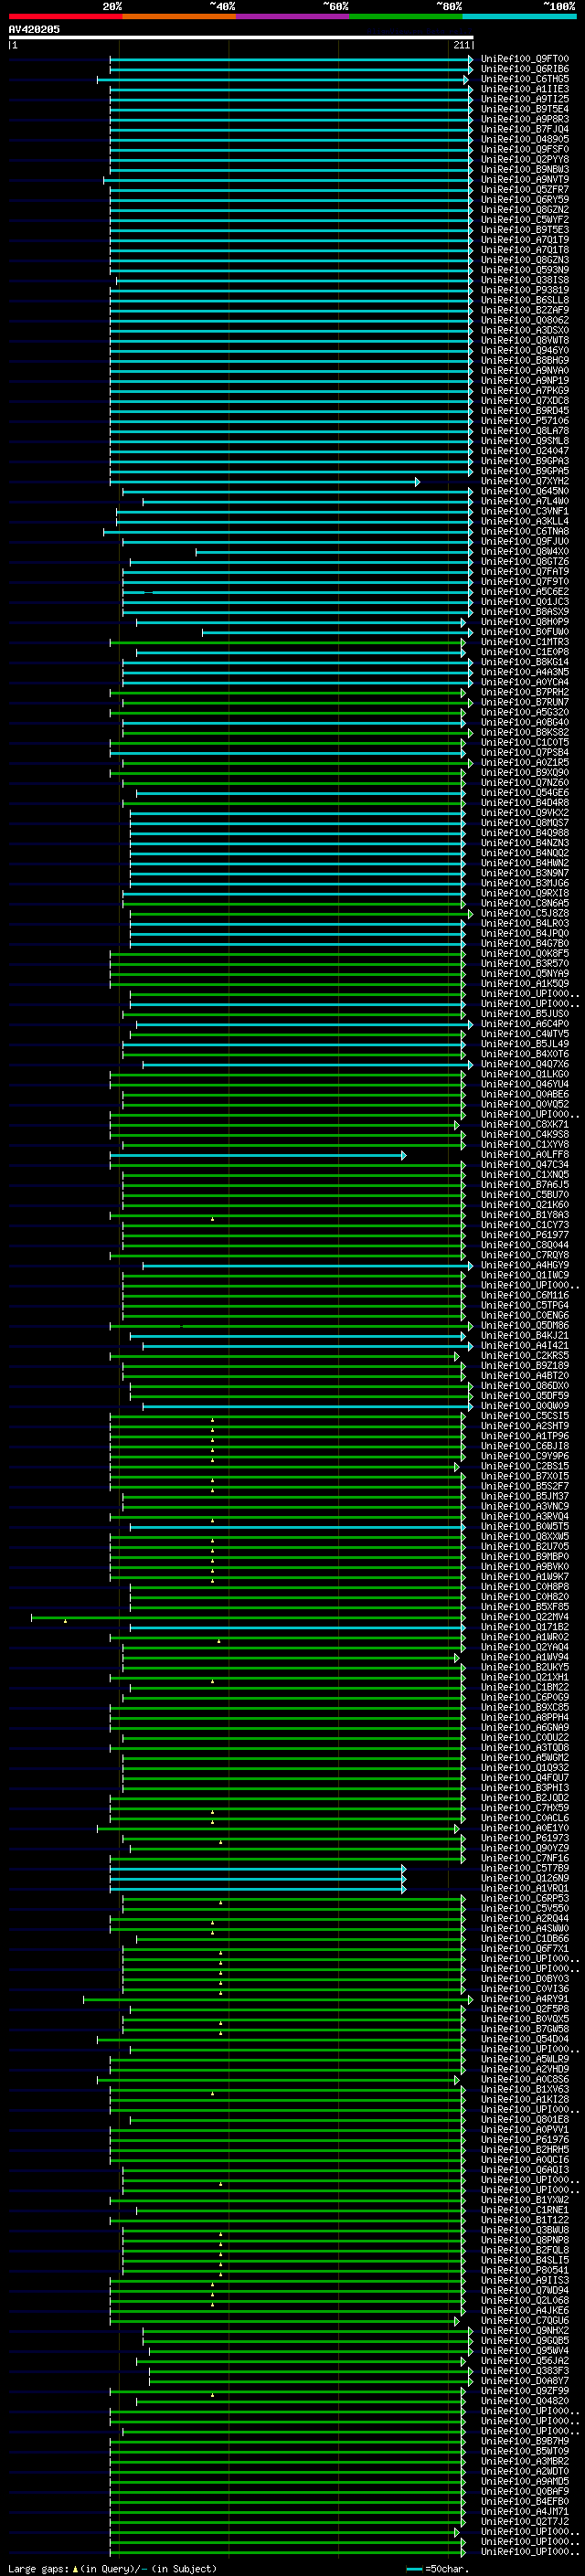Click the orange ~40% identity legend segment
Screen dimensions: 585x2576
(x=179, y=16)
